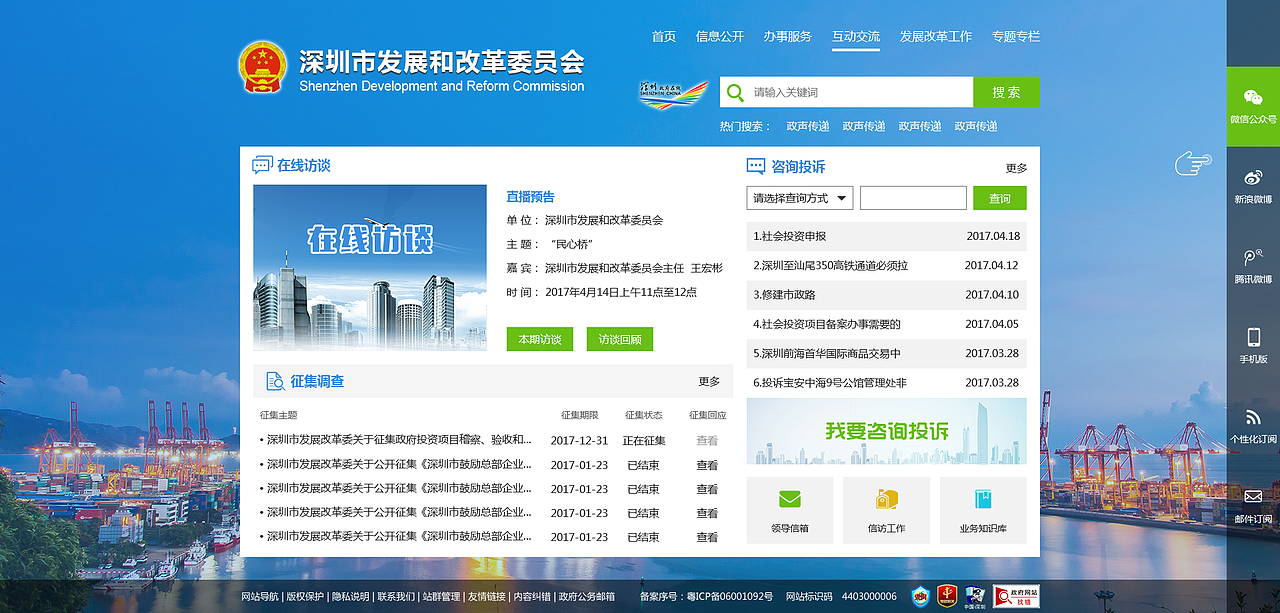Click the pointing hand icon beside the sidebar
The height and width of the screenshot is (613, 1280).
tap(1193, 161)
